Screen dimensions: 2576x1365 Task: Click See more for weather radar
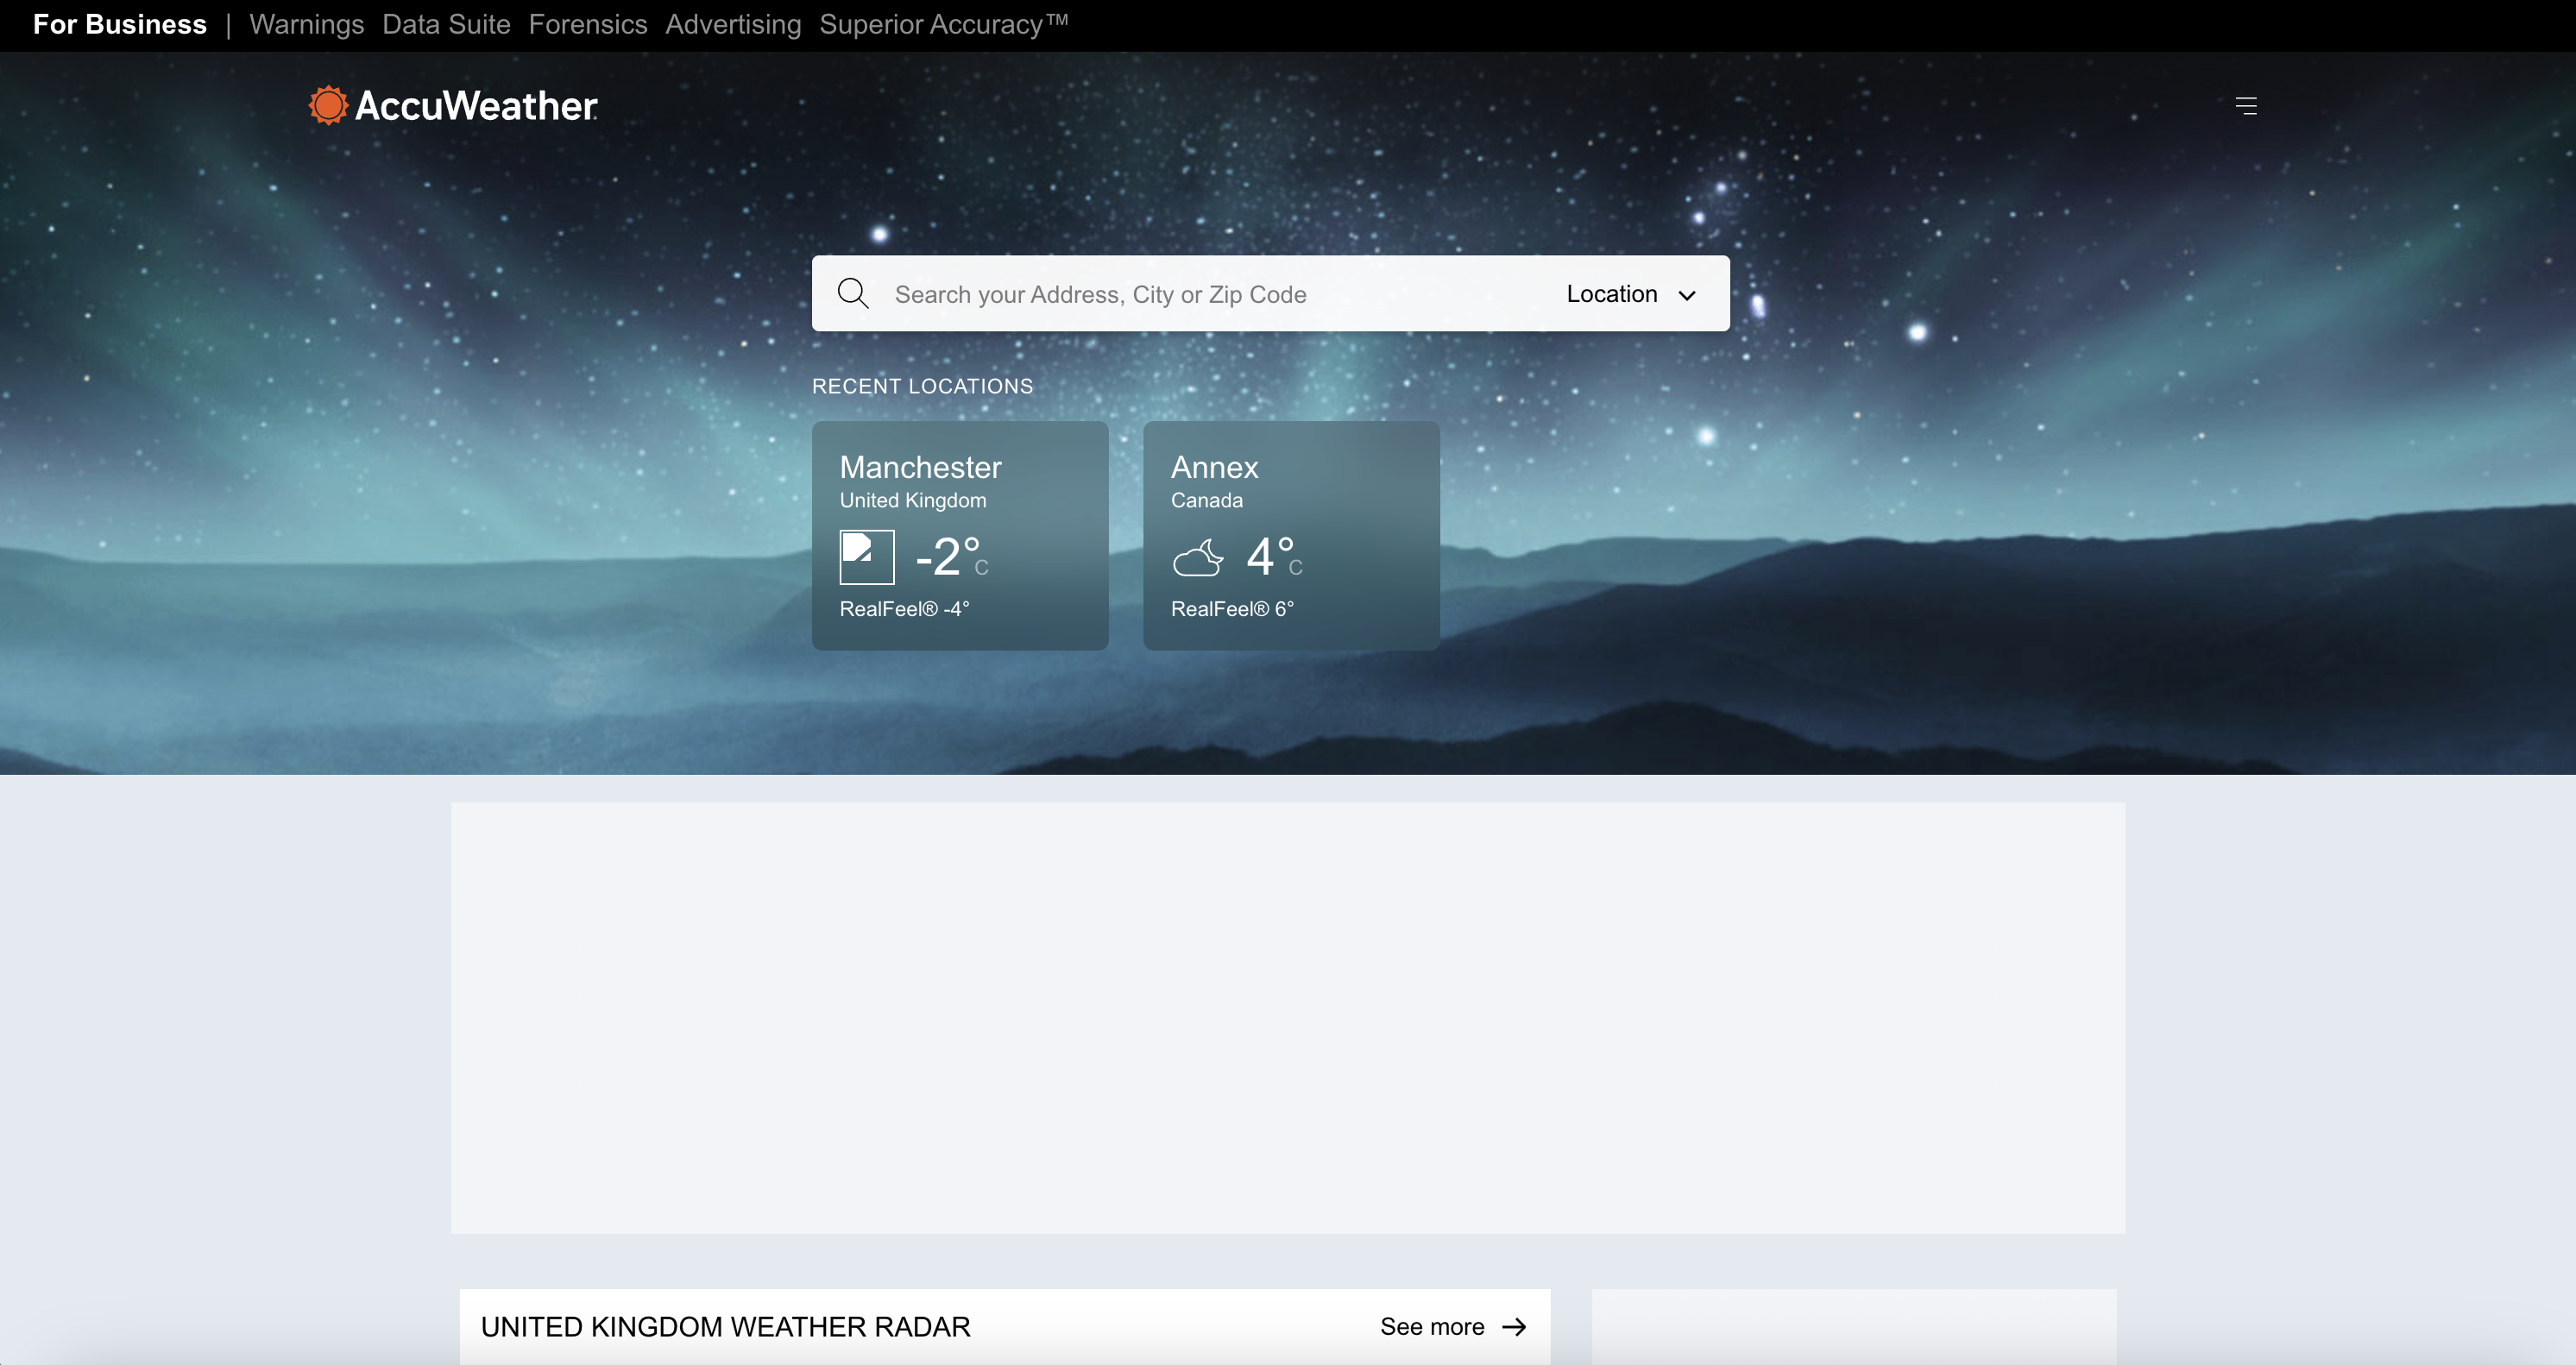[1432, 1327]
